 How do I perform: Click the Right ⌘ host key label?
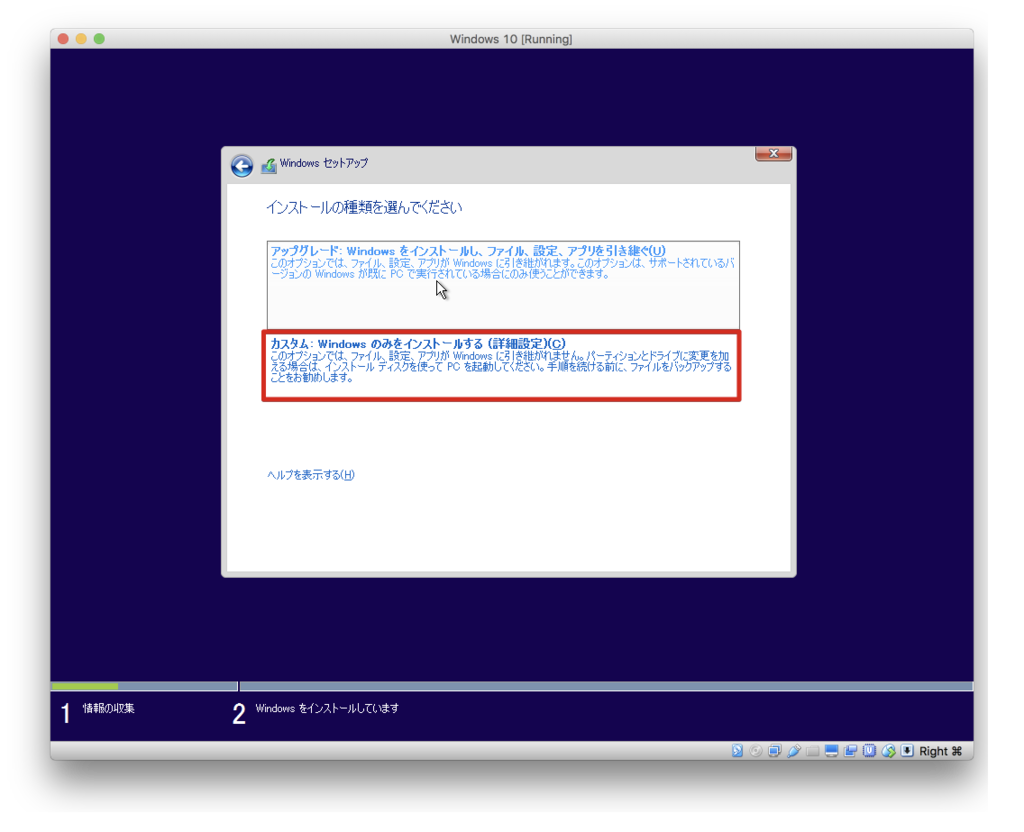click(940, 751)
